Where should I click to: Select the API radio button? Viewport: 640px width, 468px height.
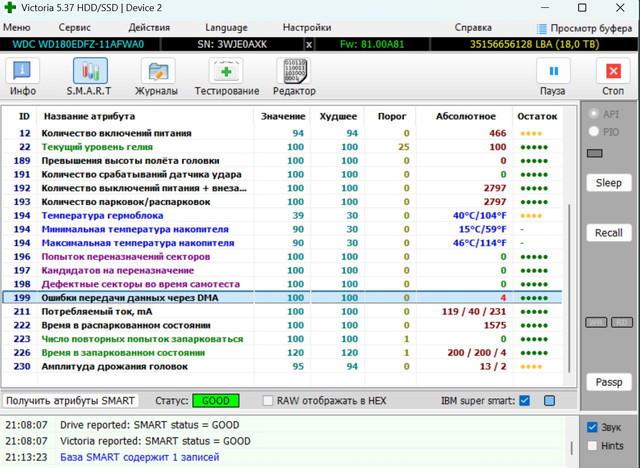tap(594, 114)
